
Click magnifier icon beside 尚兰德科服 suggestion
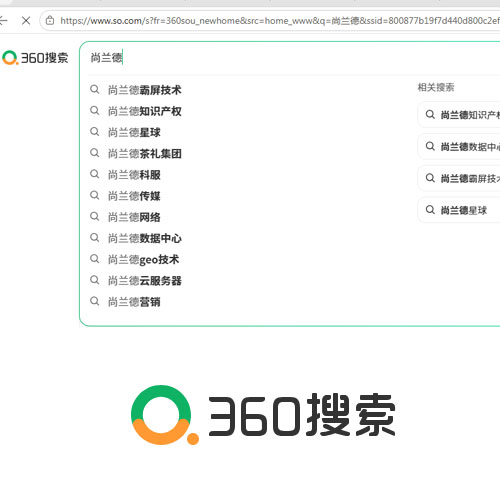coord(95,174)
